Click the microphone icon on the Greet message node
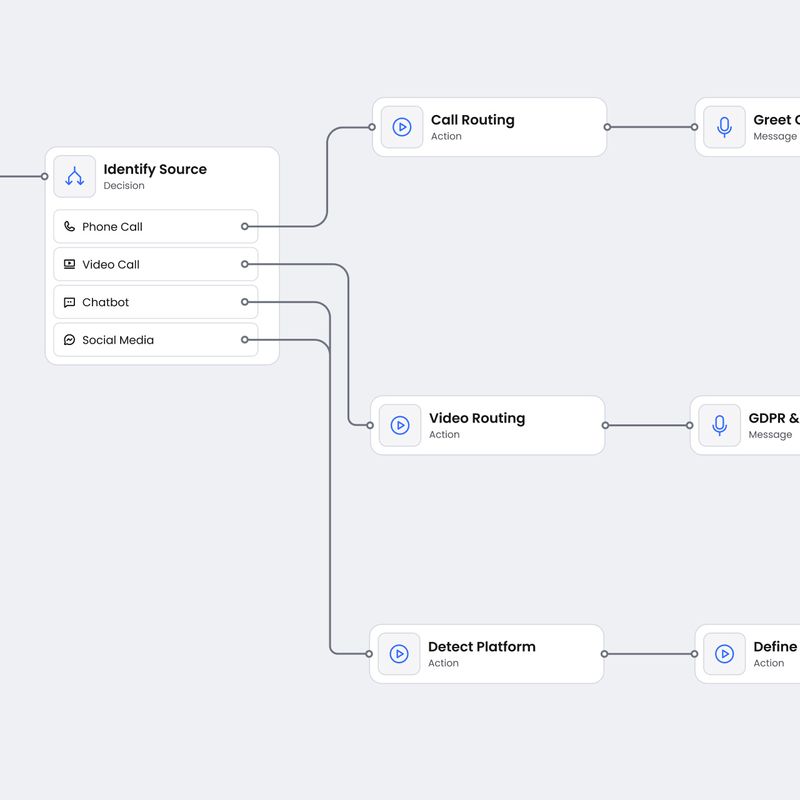This screenshot has height=800, width=800. pos(722,127)
